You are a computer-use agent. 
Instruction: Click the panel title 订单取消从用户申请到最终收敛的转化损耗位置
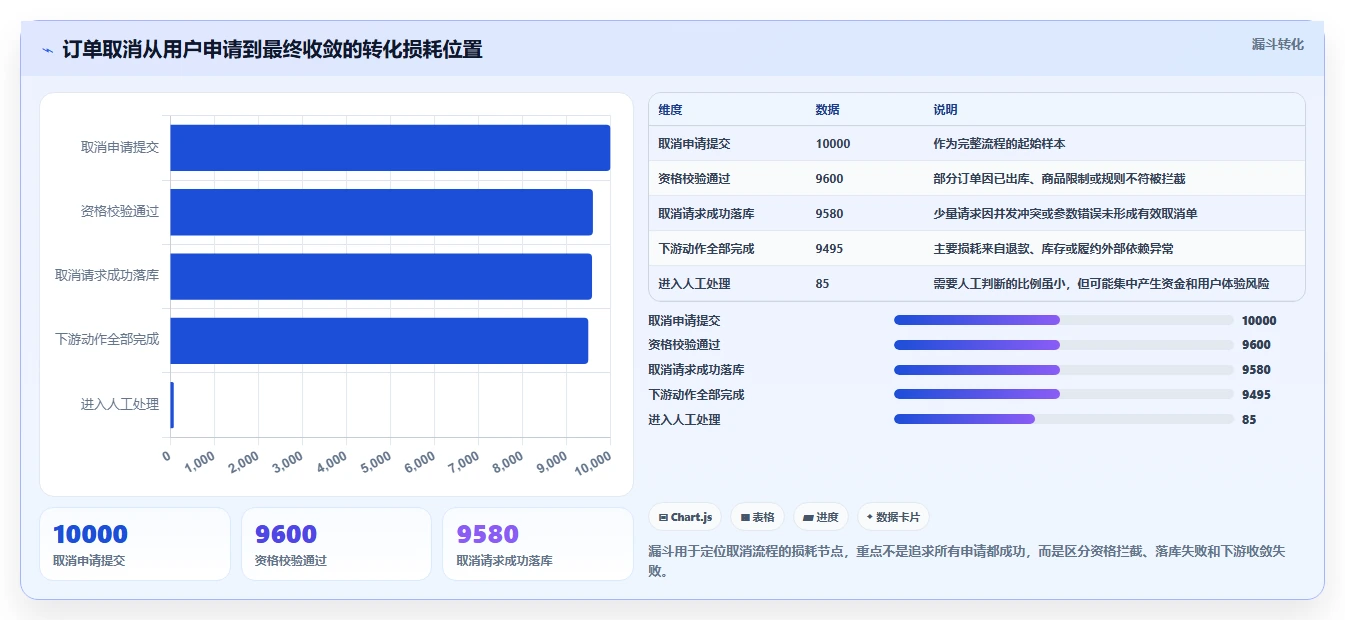[272, 49]
